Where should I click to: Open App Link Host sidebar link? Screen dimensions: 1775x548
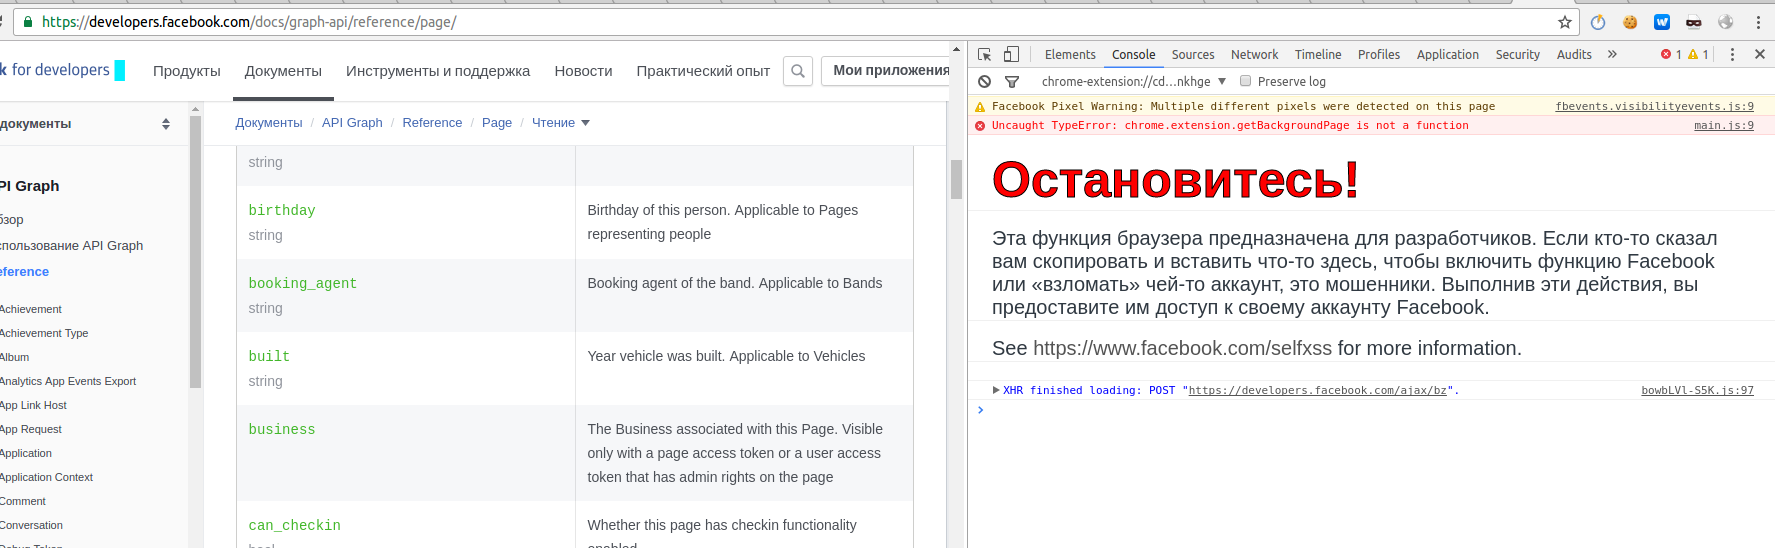pos(33,406)
